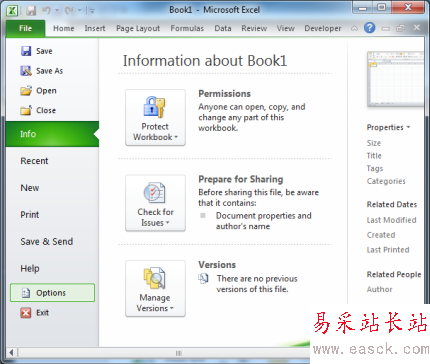This screenshot has width=430, height=364.
Task: Open the Review ribbon tab
Action: [254, 28]
